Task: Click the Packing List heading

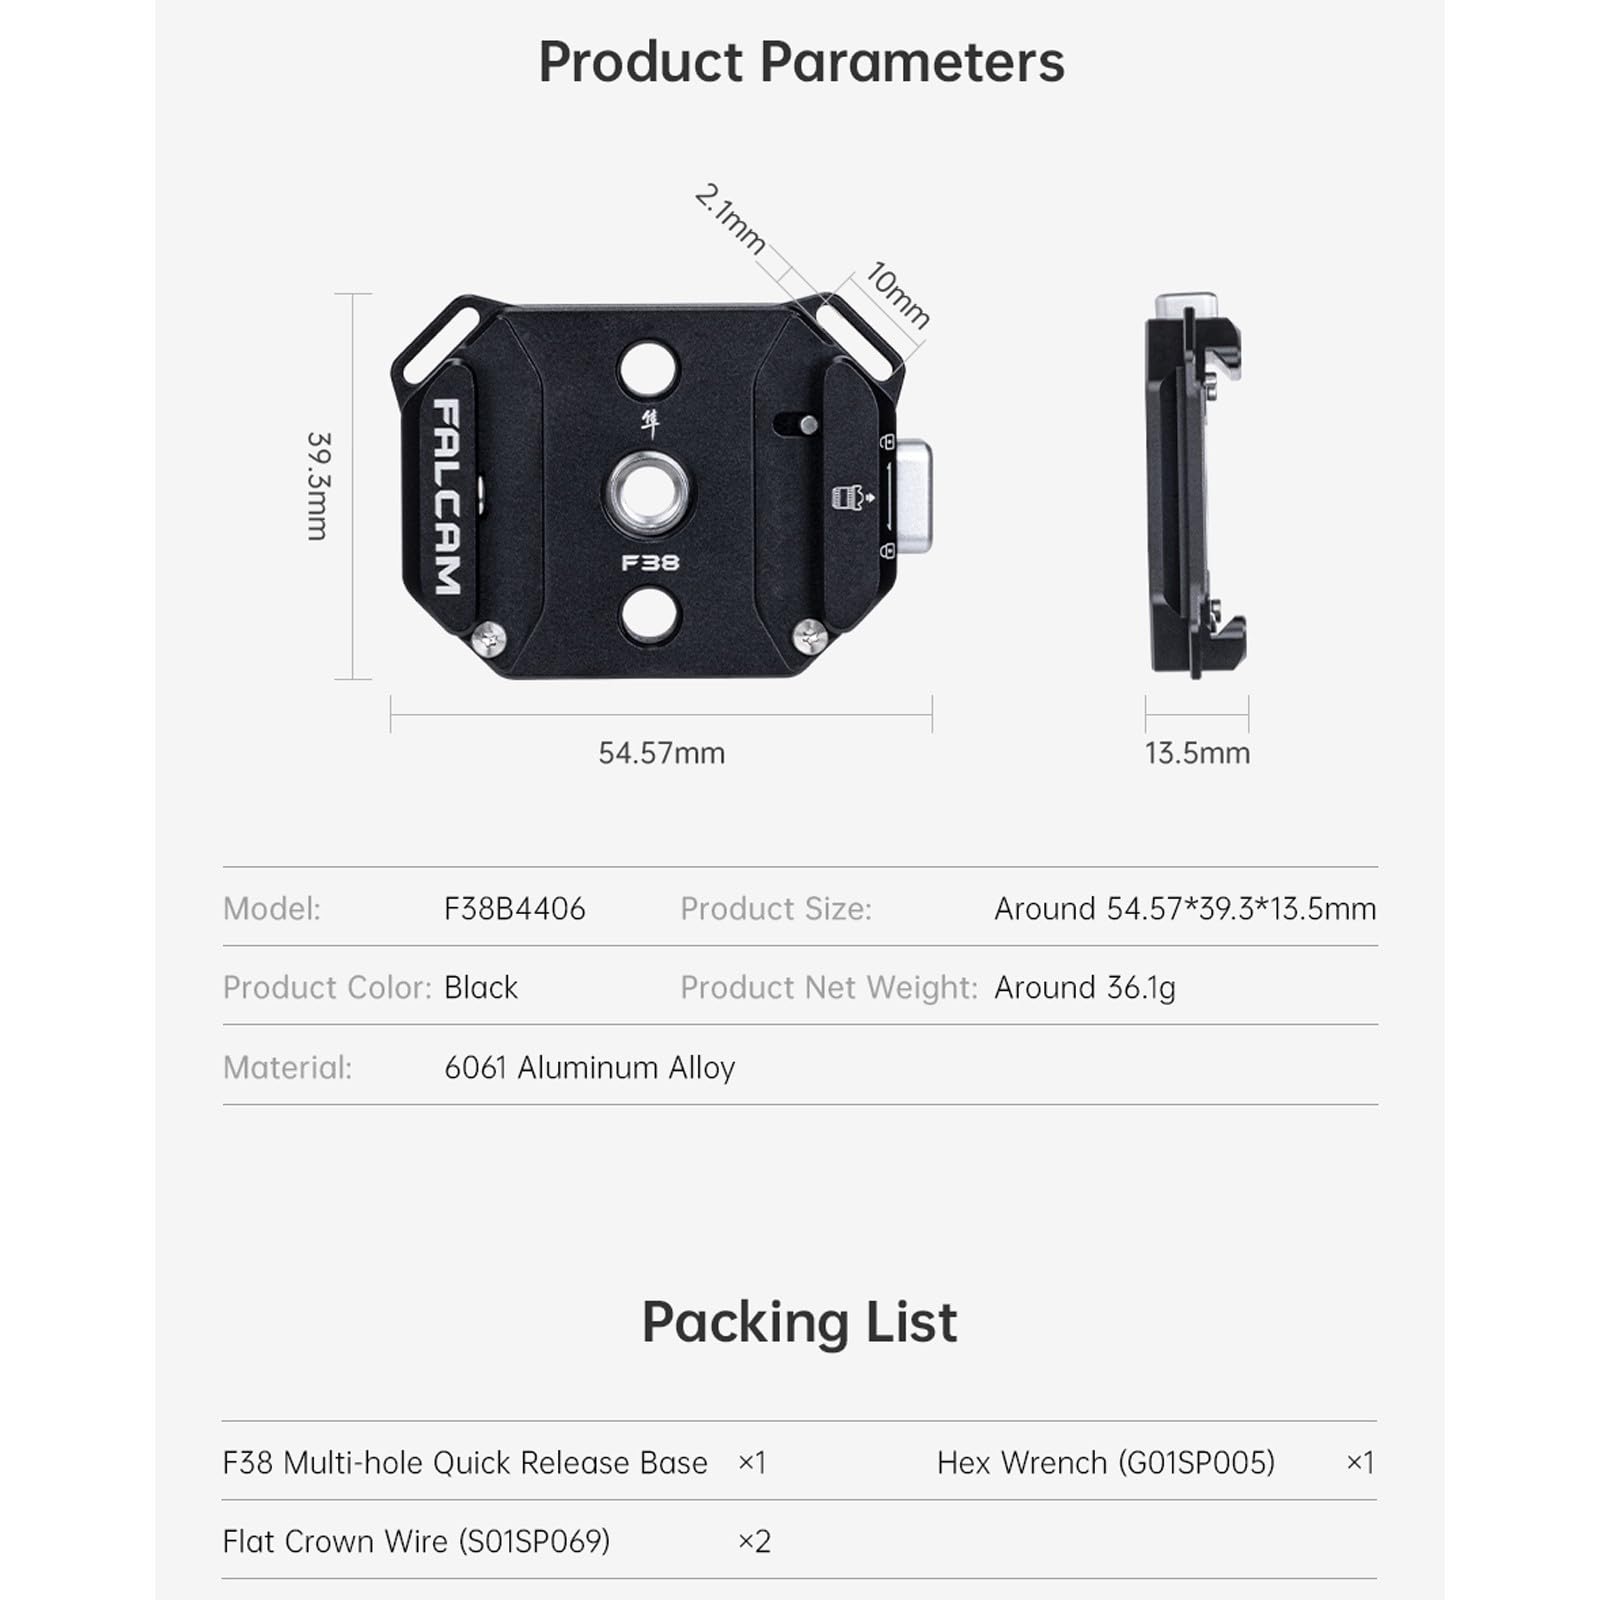Action: tap(799, 1322)
